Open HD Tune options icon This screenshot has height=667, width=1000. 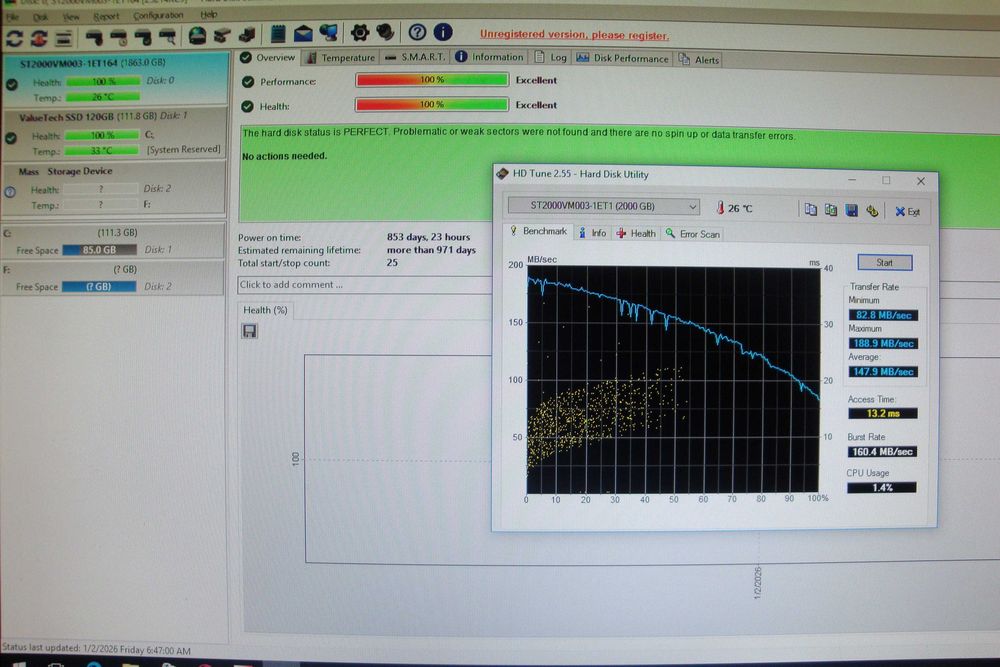pyautogui.click(x=872, y=210)
